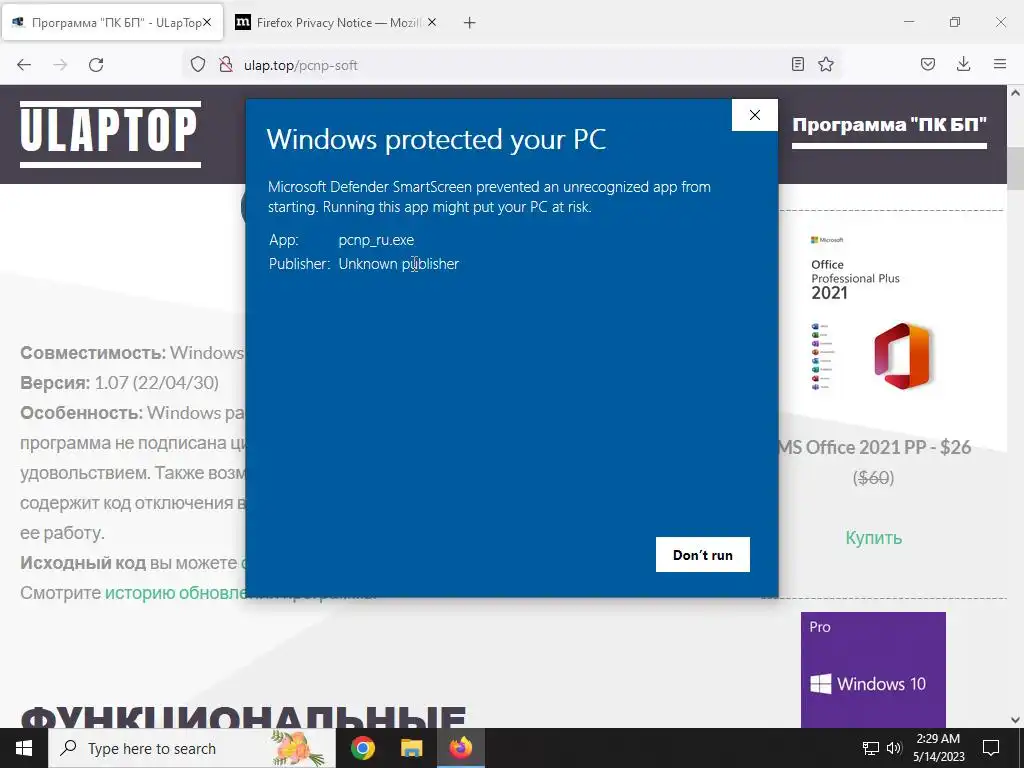The width and height of the screenshot is (1024, 768).
Task: Click the scrollbar down arrow
Action: tap(1015, 720)
